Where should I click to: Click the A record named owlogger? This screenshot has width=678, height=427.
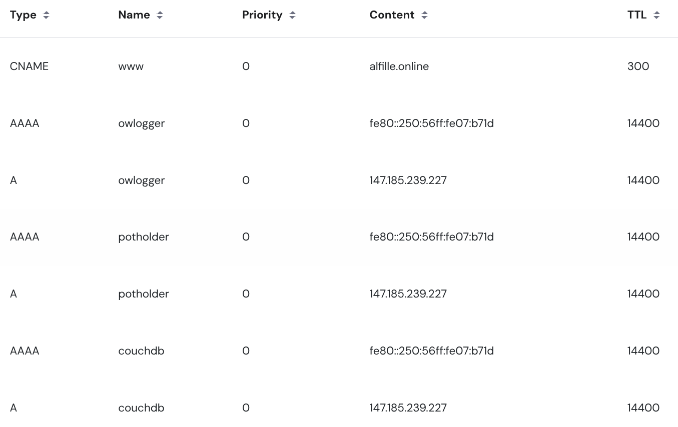[141, 180]
